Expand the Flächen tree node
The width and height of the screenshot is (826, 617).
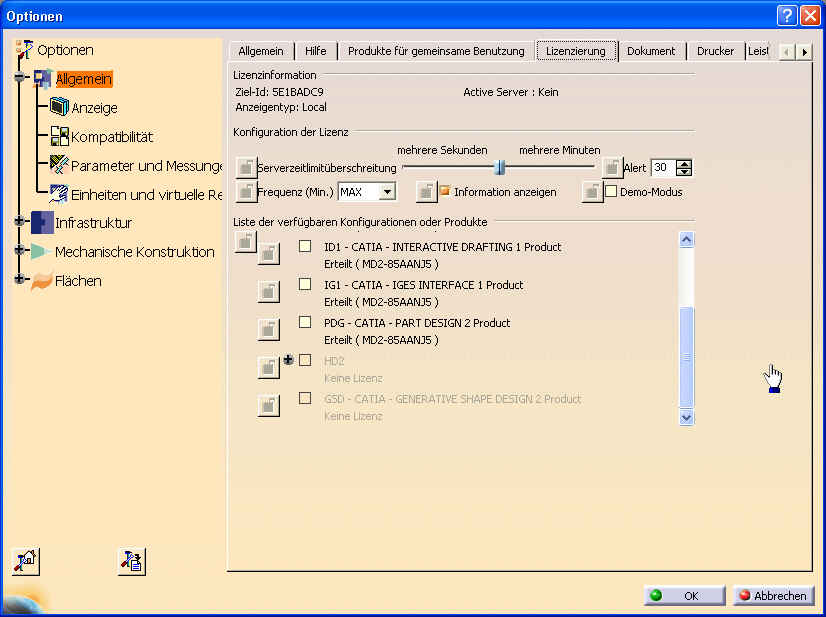20,279
